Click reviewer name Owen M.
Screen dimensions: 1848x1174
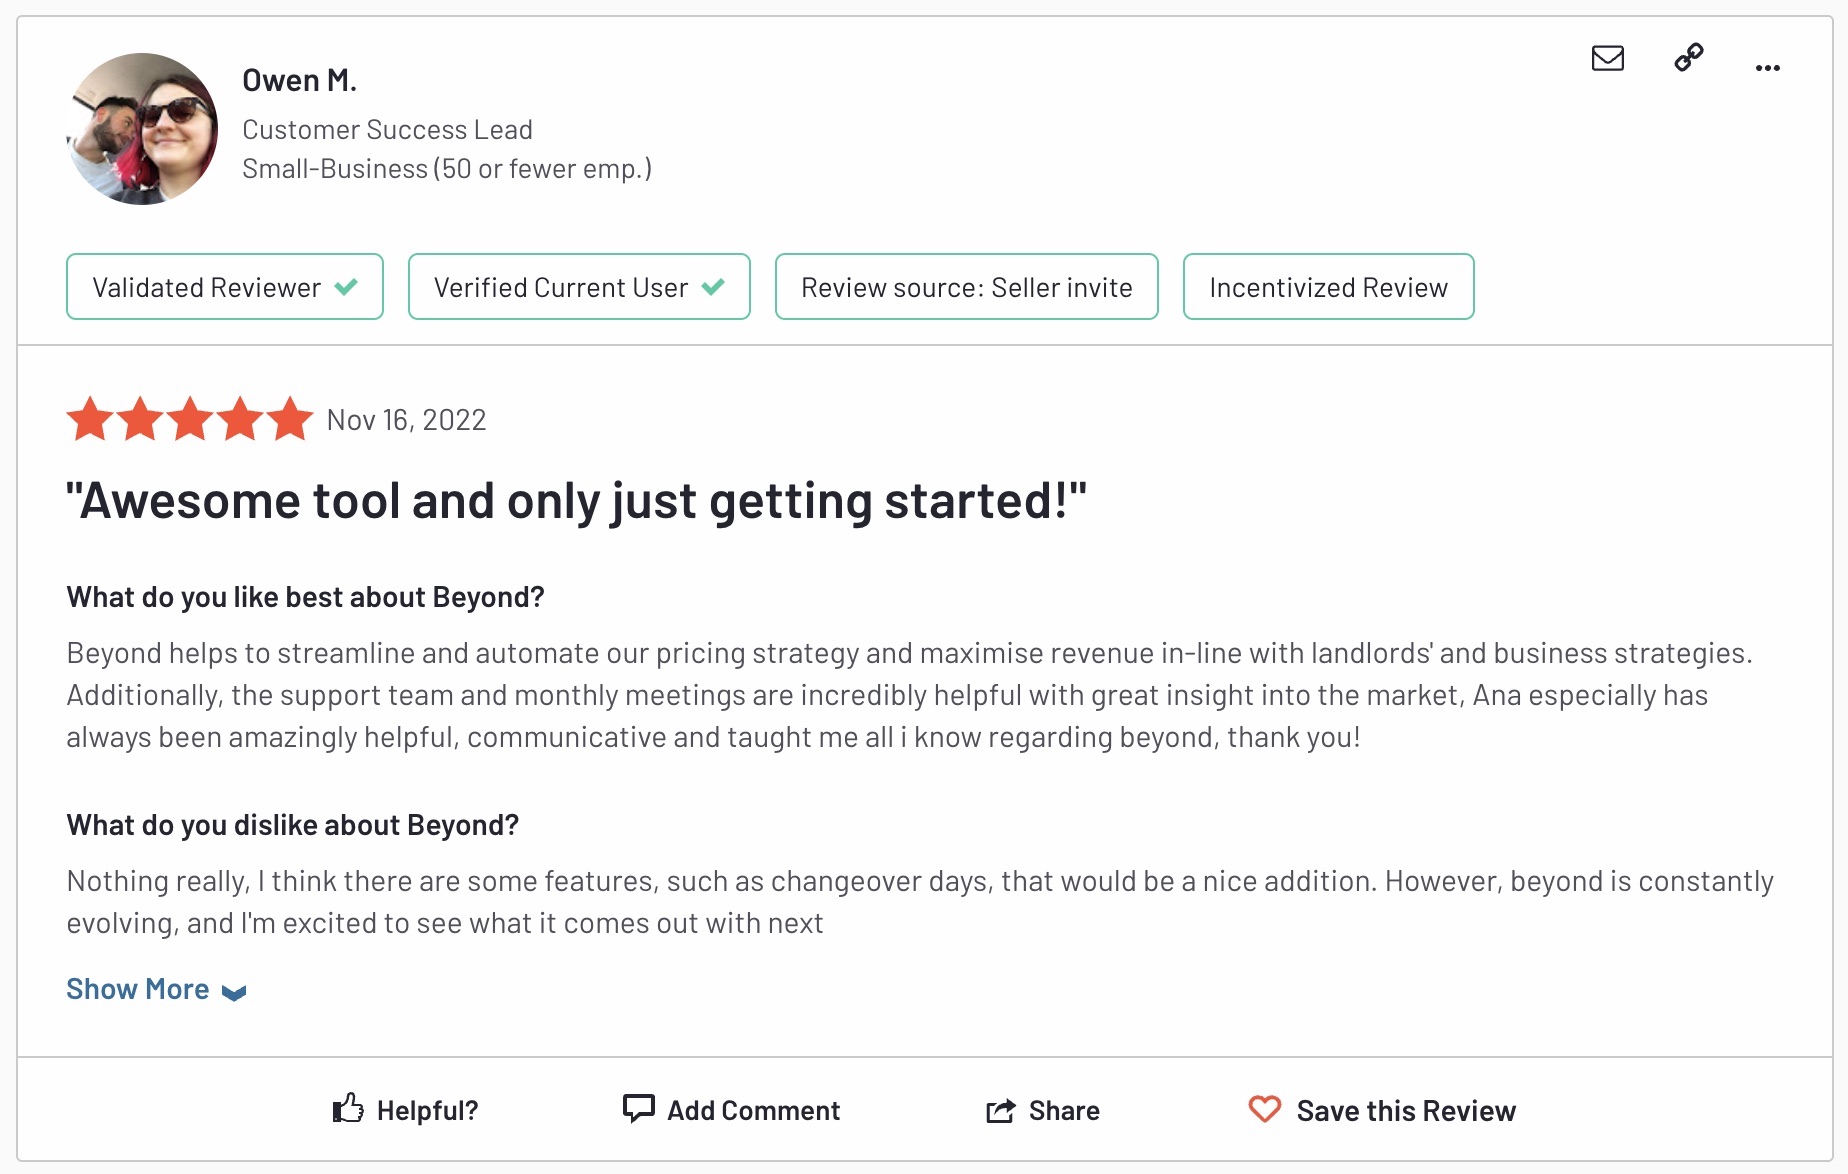pos(299,79)
